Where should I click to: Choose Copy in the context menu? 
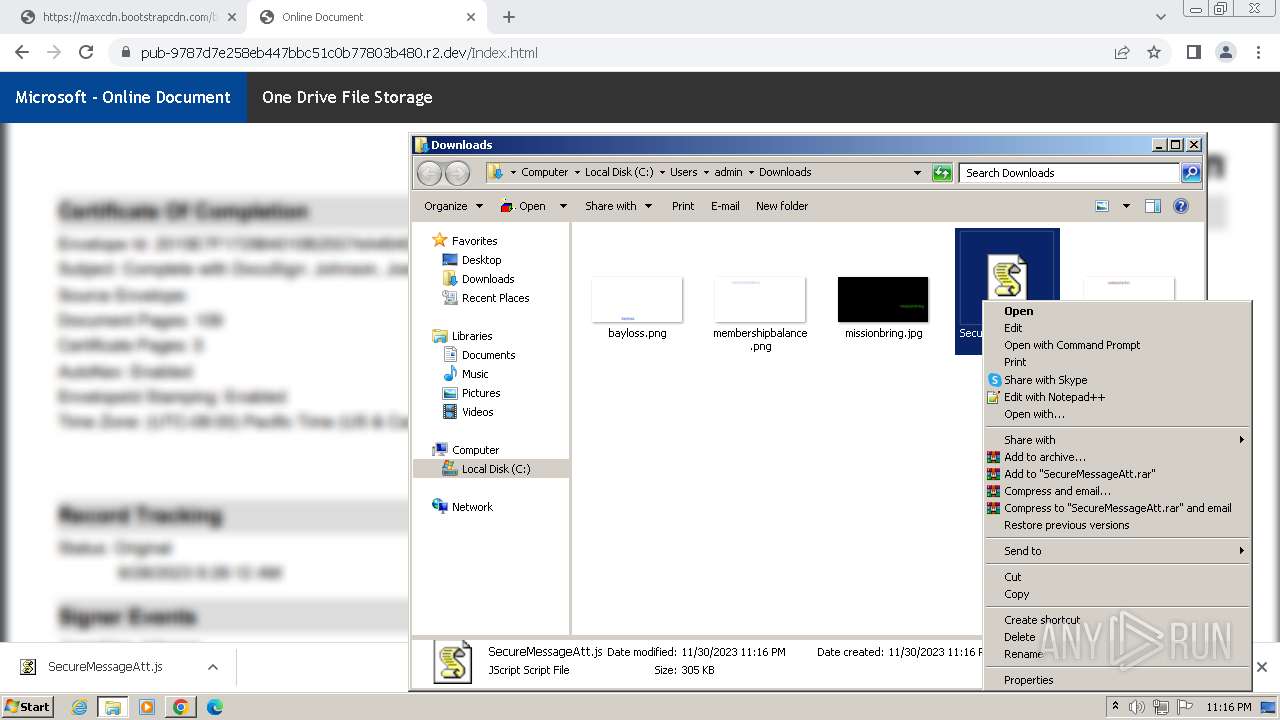[1118, 594]
